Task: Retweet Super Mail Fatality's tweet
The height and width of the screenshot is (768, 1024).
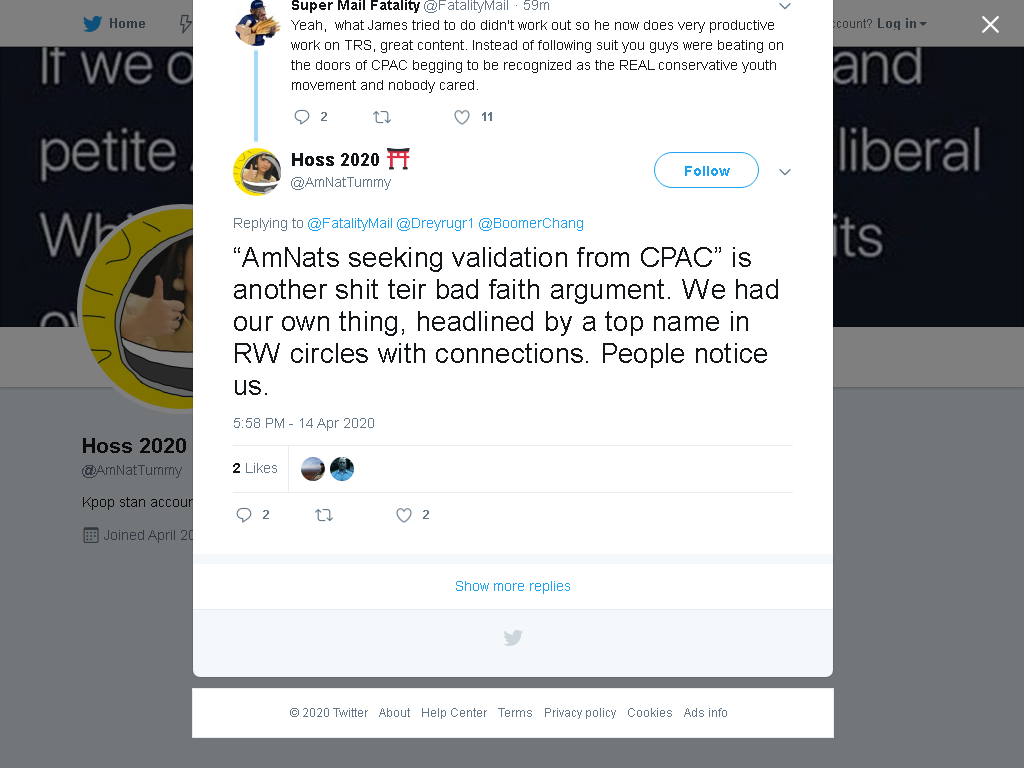Action: 382,117
